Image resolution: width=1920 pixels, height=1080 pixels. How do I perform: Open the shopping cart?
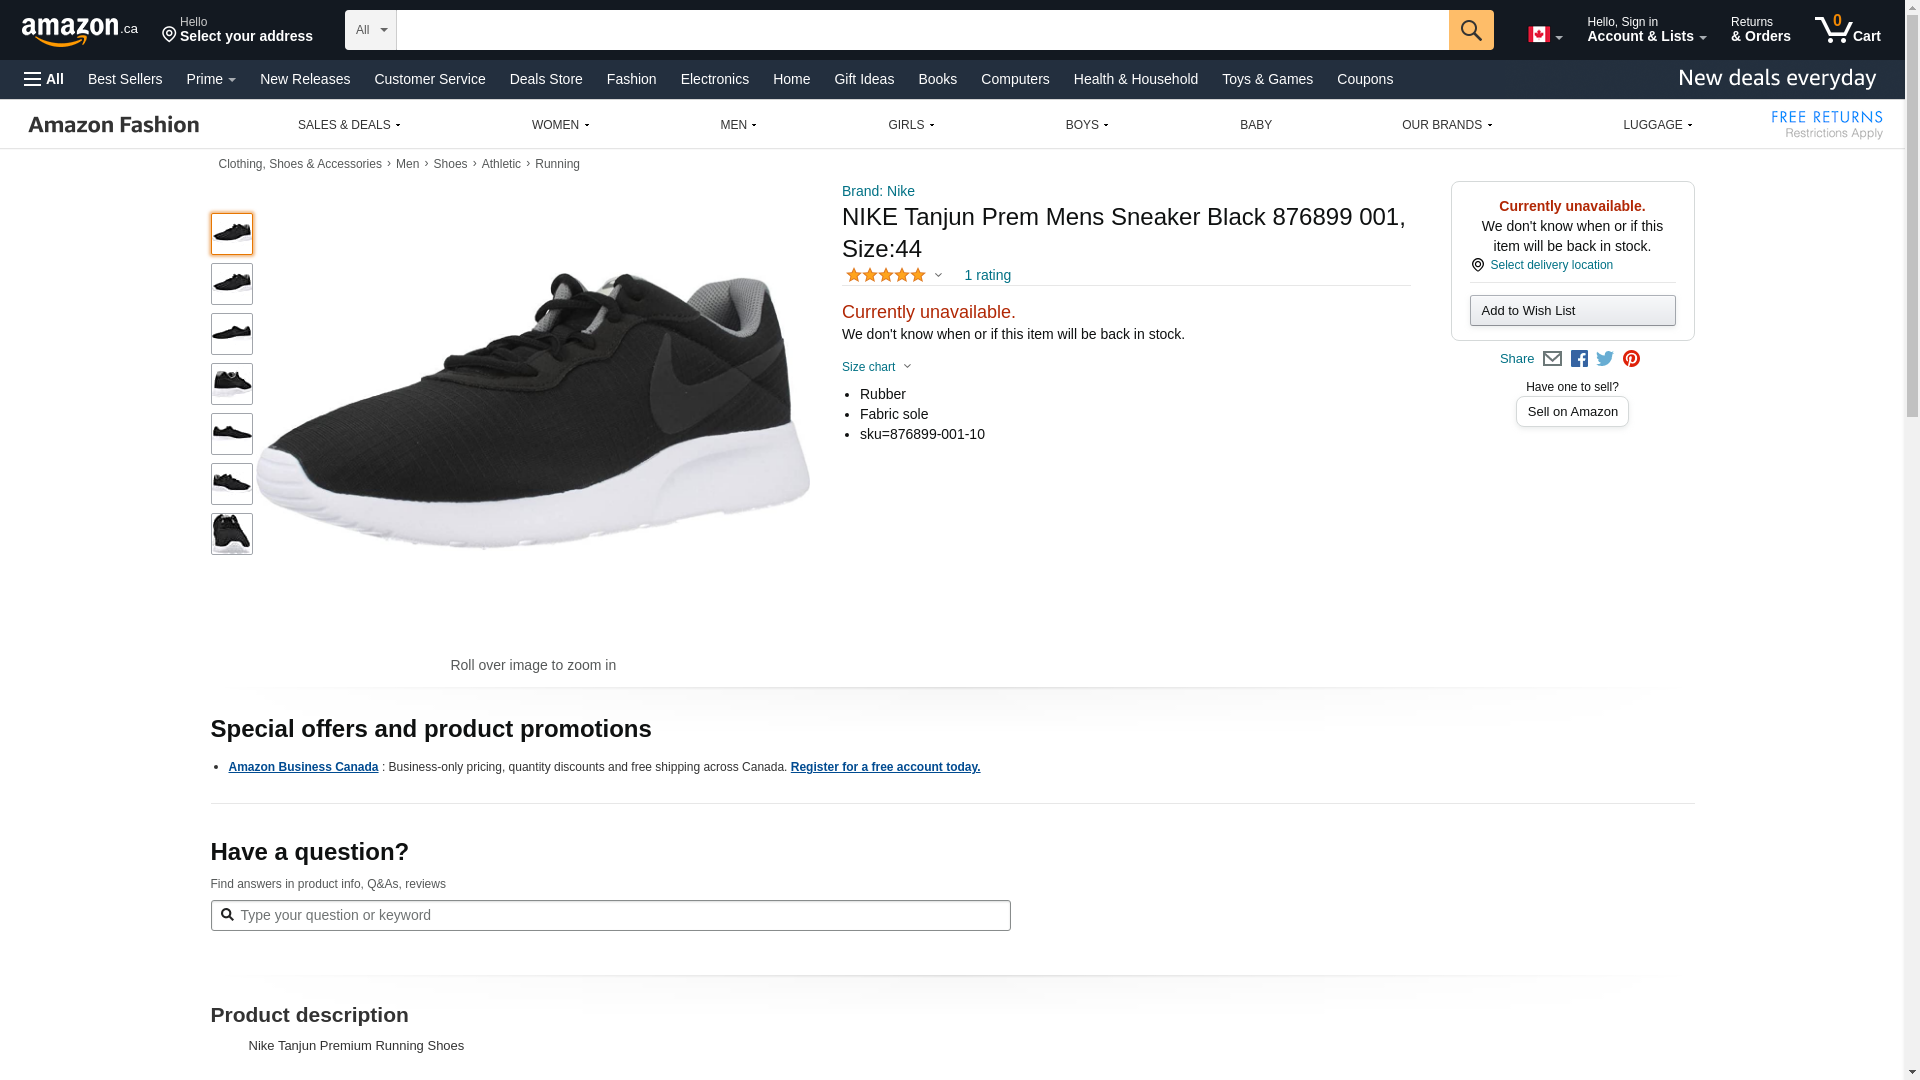click(x=1847, y=30)
